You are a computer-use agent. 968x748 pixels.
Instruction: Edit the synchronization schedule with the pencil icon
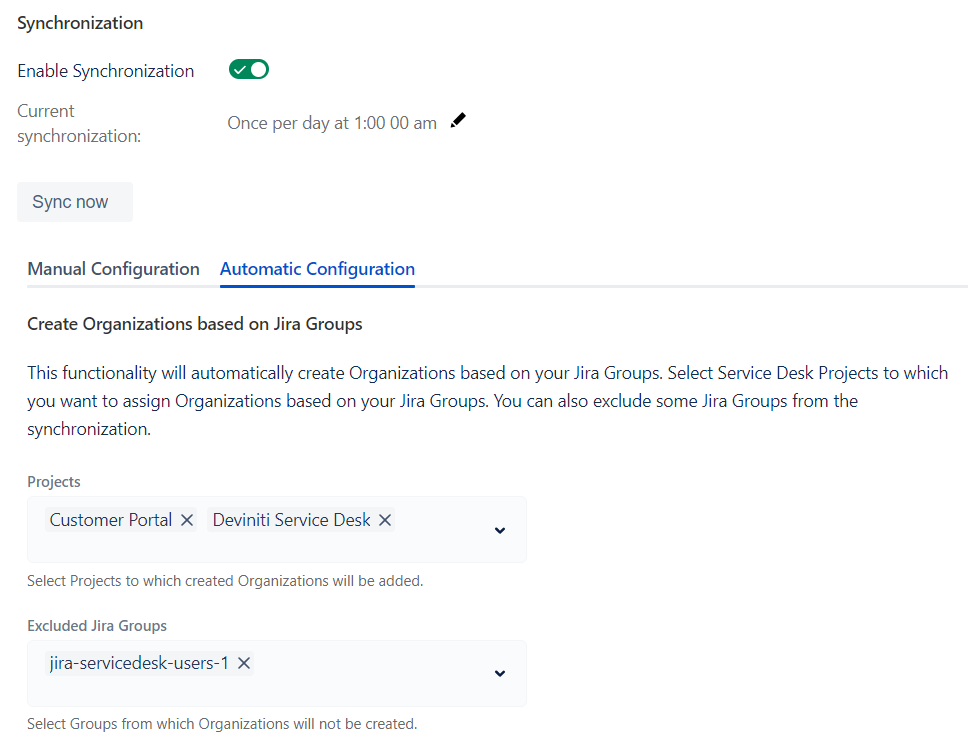(458, 119)
